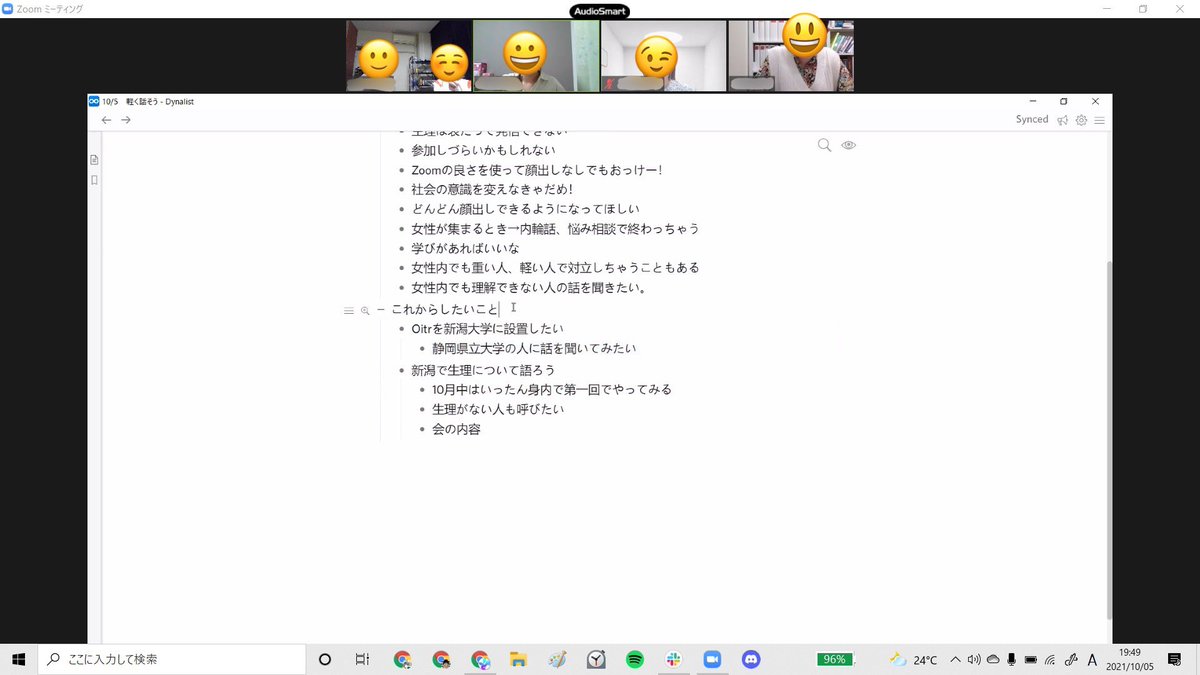Image resolution: width=1200 pixels, height=675 pixels.
Task: Open the Dynalist hamburger menu
Action: (x=1099, y=120)
